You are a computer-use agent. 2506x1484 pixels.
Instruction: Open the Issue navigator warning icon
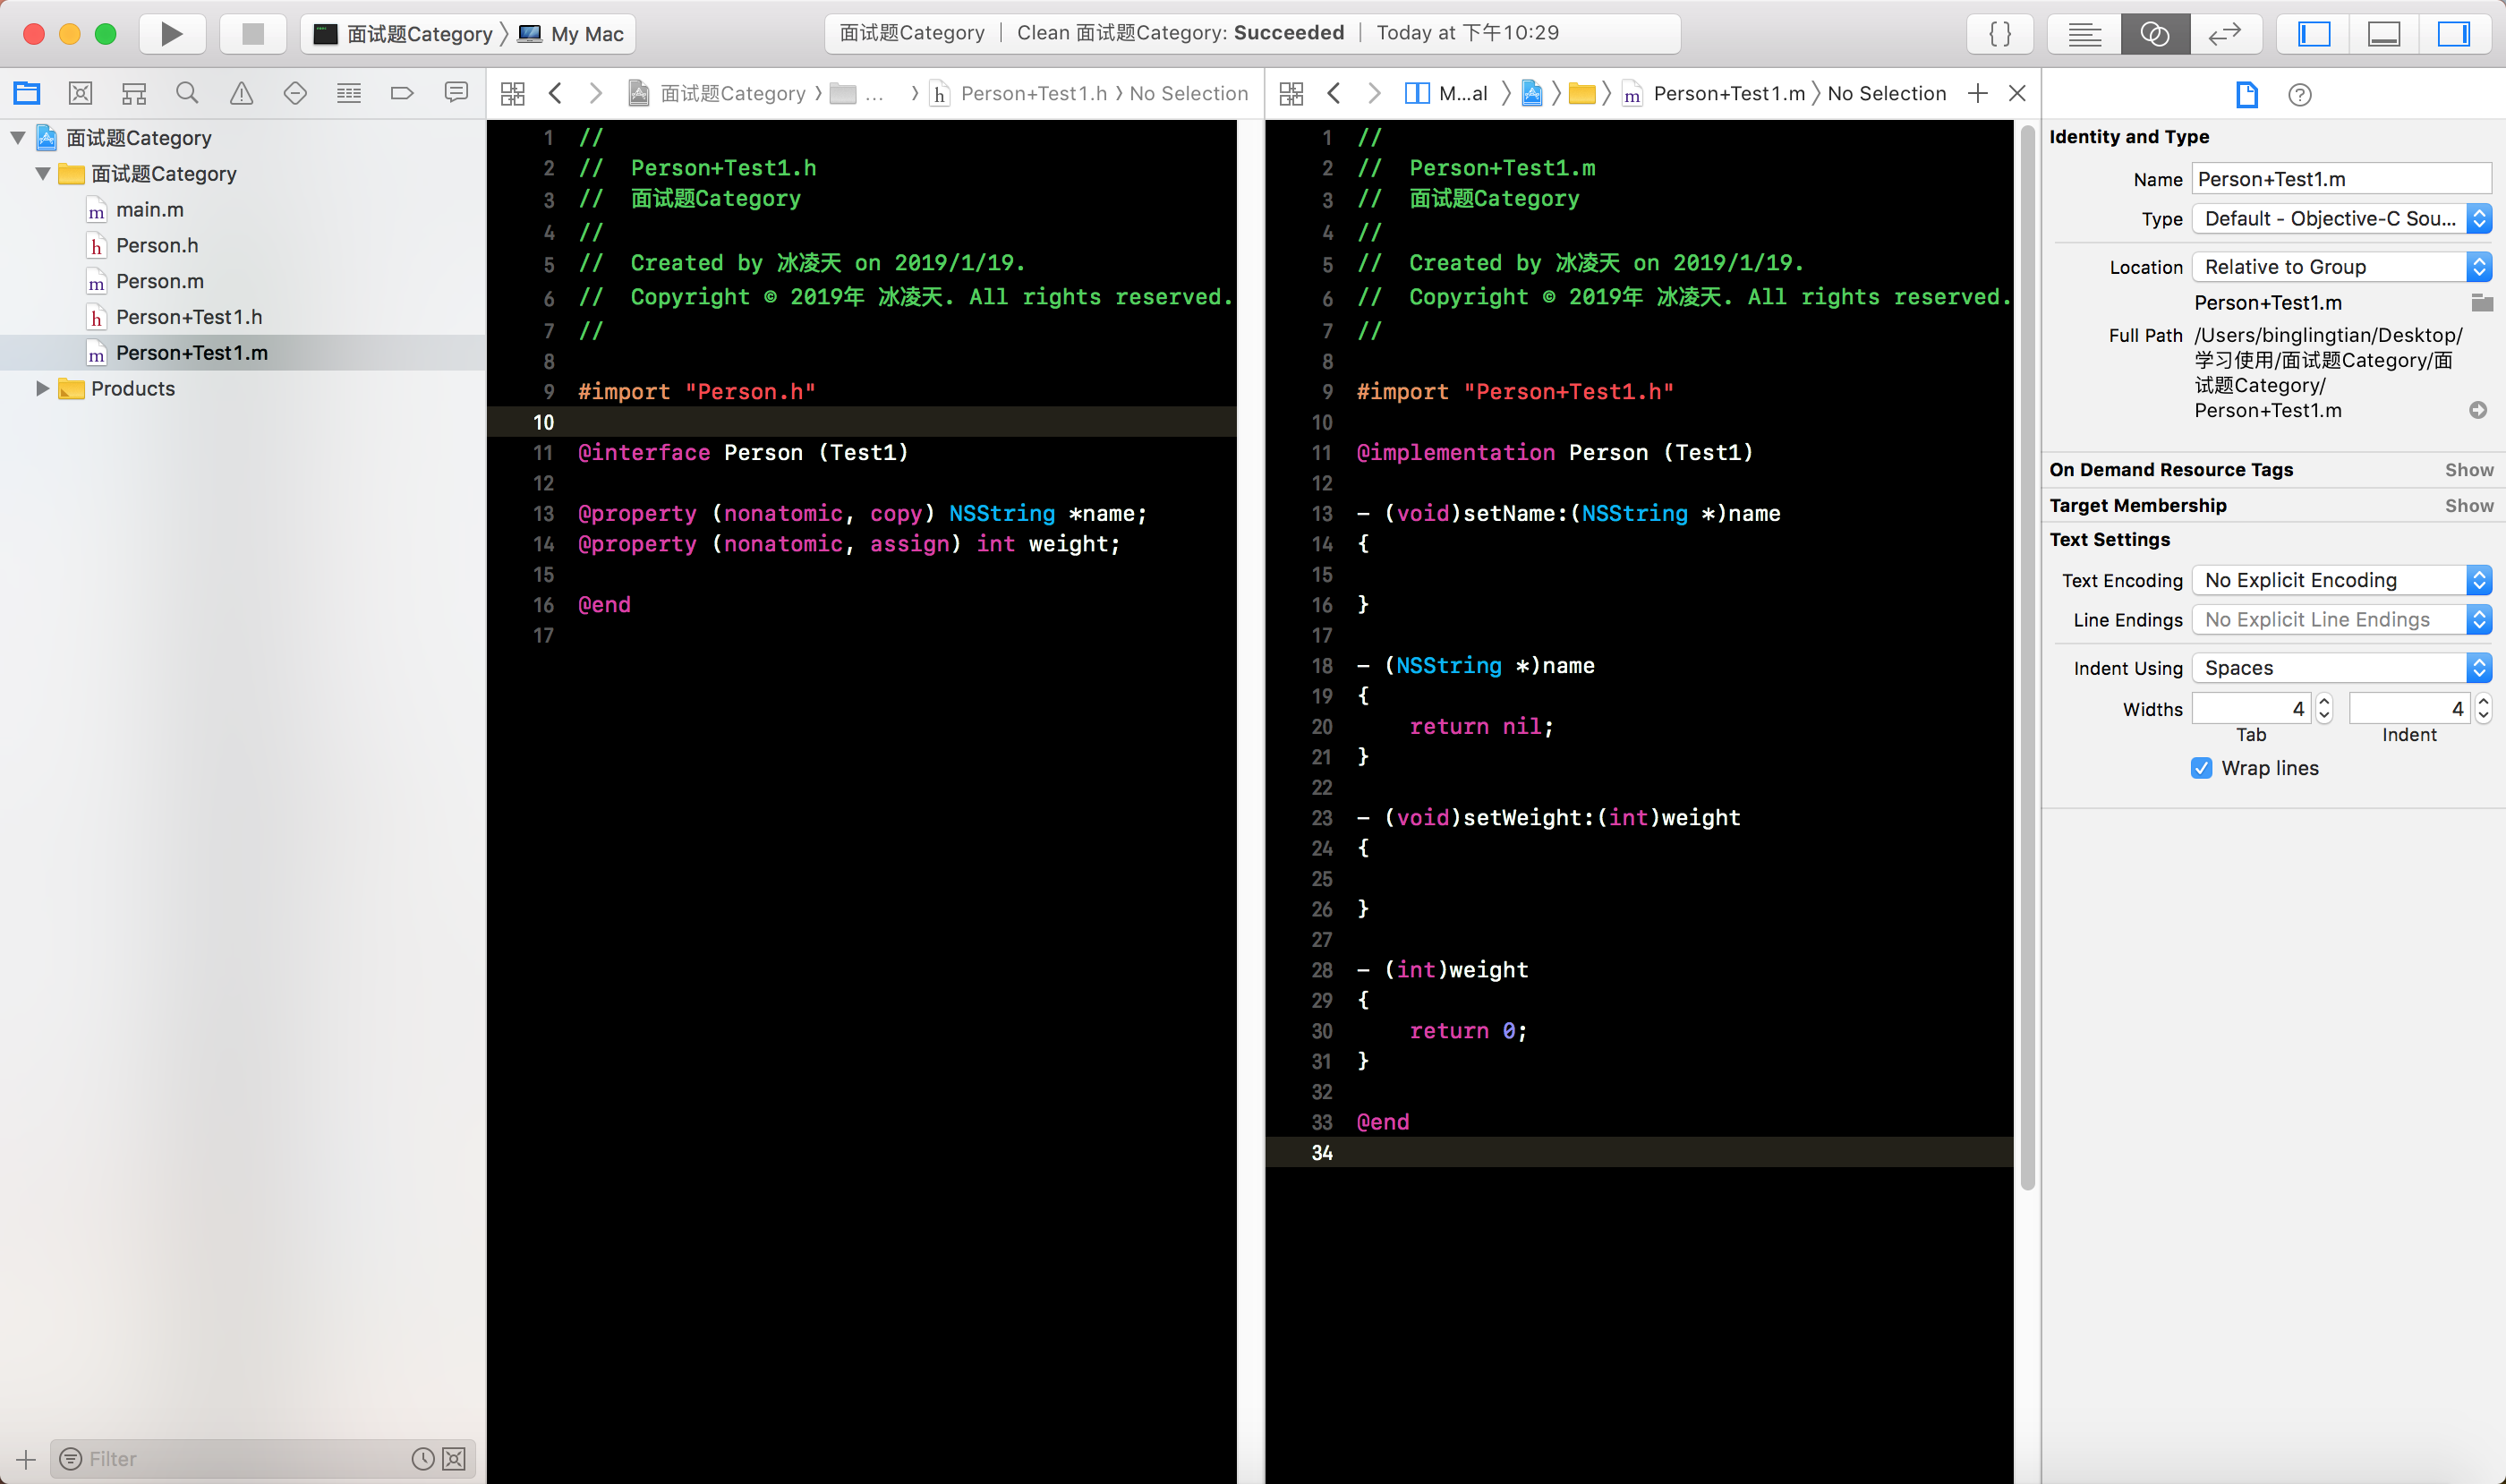coord(241,93)
